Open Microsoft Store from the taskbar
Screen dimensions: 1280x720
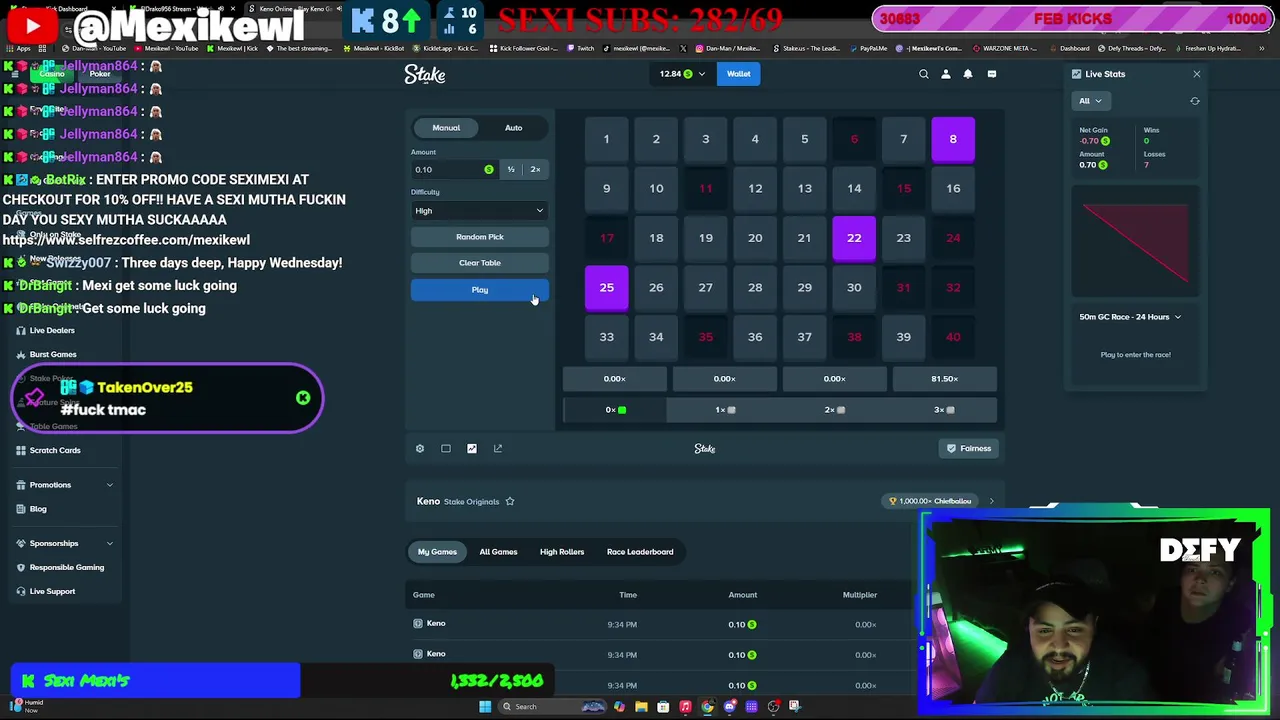(x=663, y=707)
